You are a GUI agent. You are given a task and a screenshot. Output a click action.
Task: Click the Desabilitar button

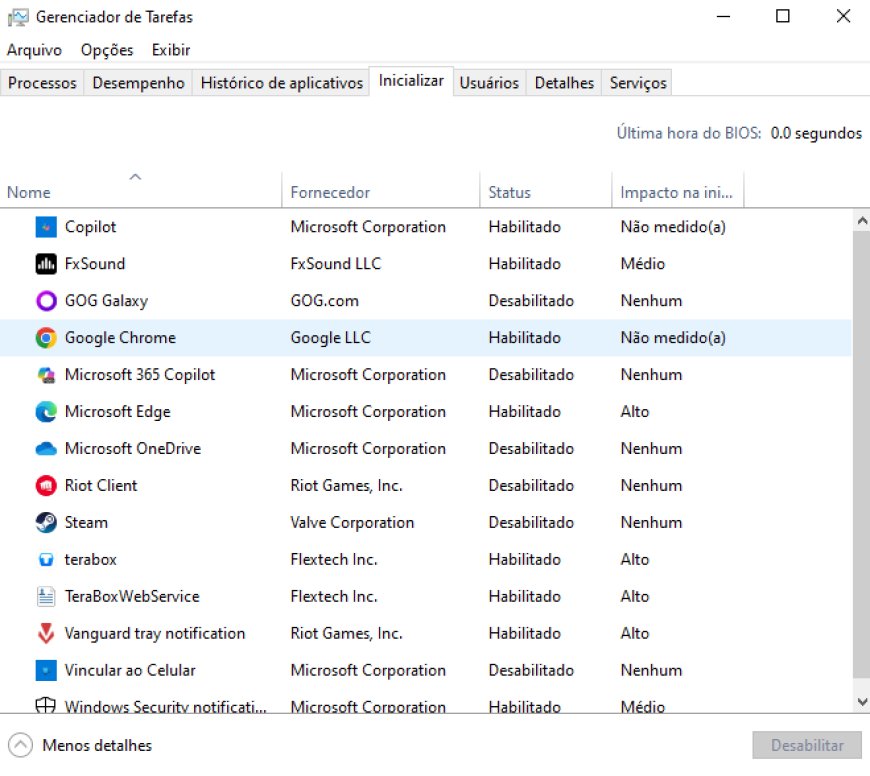tap(807, 745)
